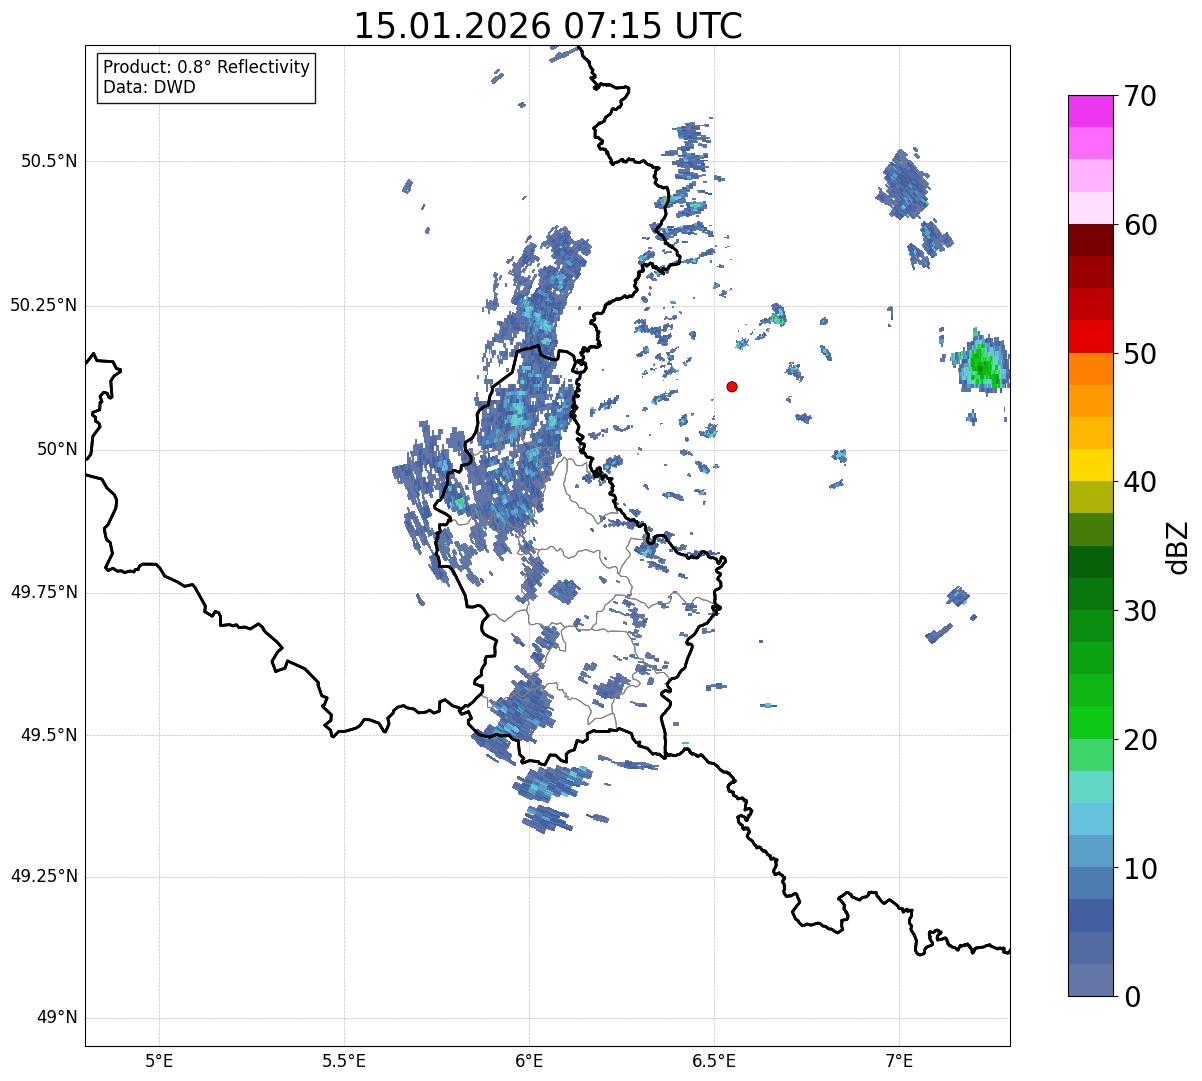
Task: Click the colorbar label '10'
Action: (x=1141, y=869)
